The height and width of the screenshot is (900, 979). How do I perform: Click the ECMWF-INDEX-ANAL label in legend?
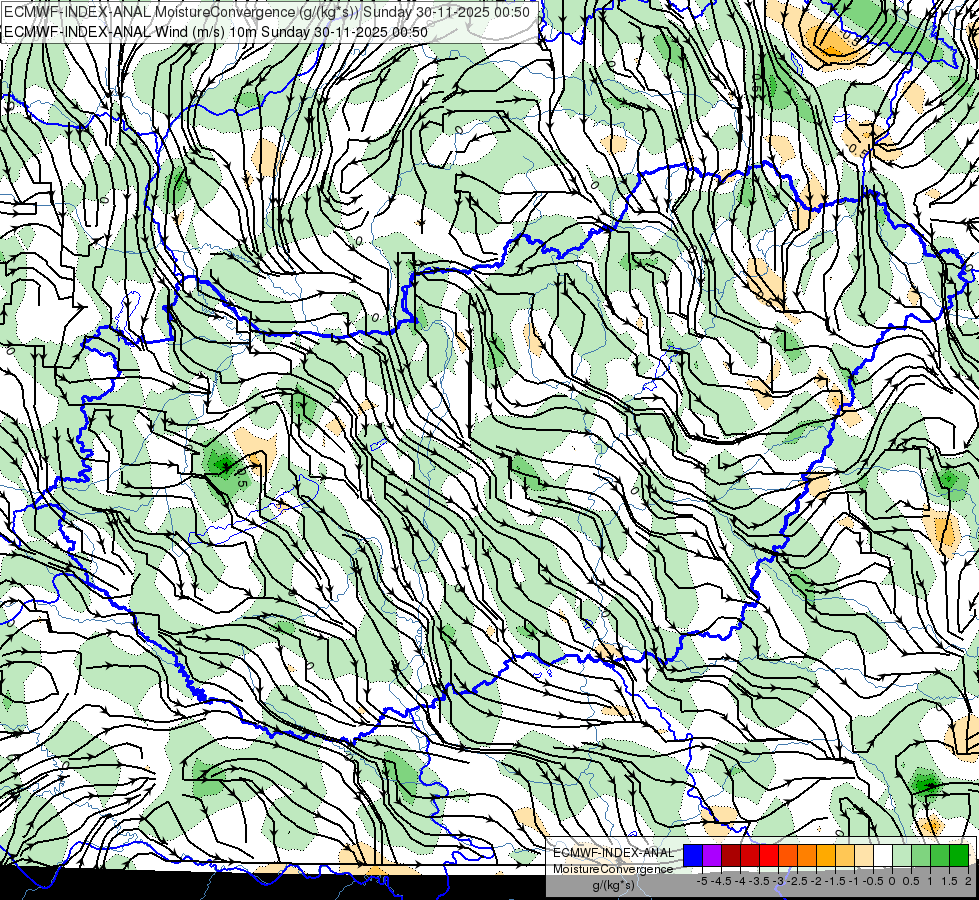[x=613, y=853]
